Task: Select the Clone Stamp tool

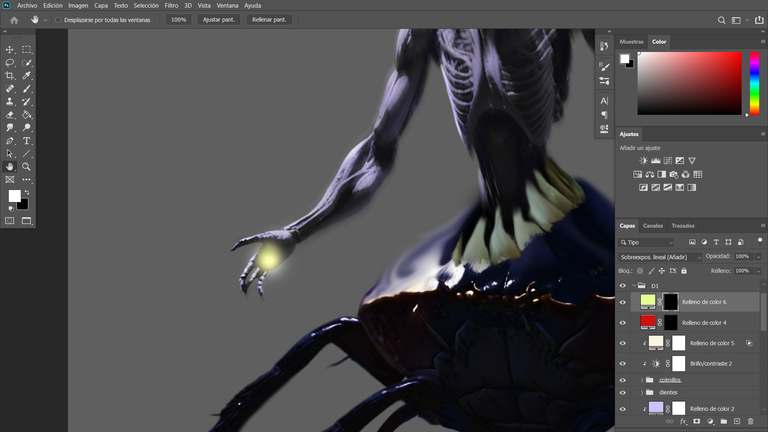Action: [x=9, y=101]
